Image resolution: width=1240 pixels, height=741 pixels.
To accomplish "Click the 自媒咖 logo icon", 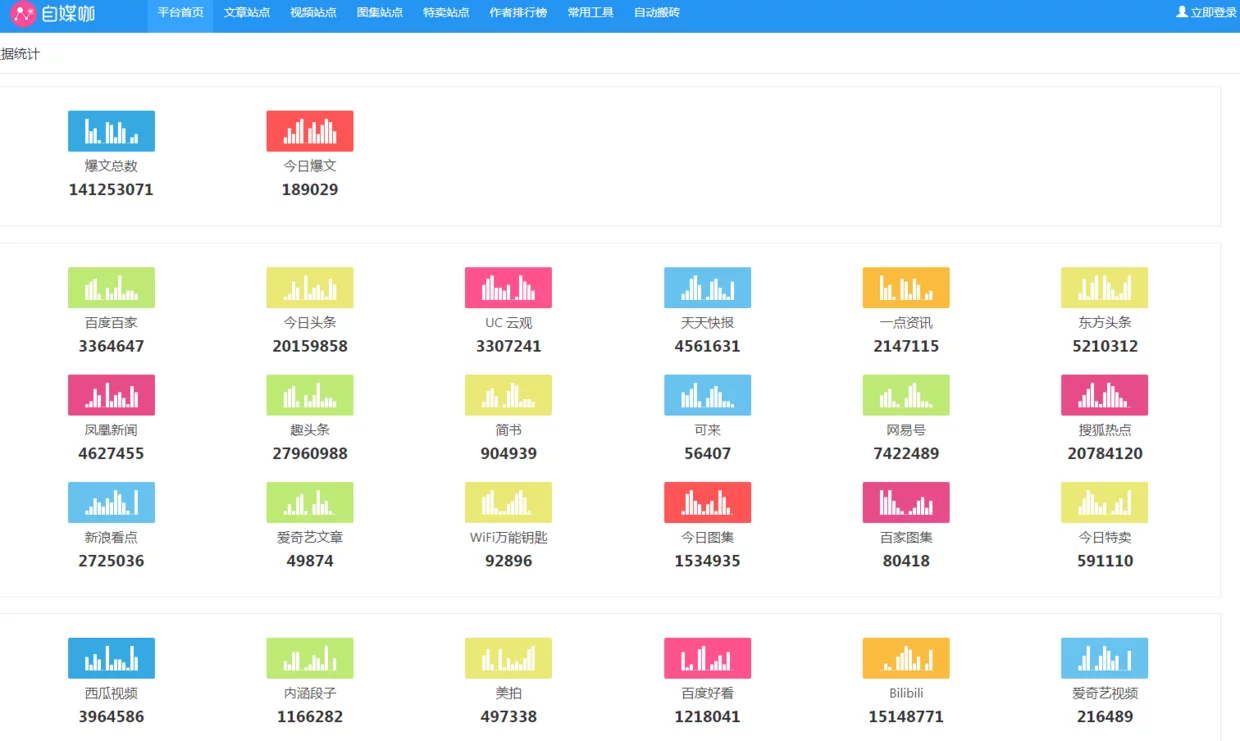I will point(23,14).
